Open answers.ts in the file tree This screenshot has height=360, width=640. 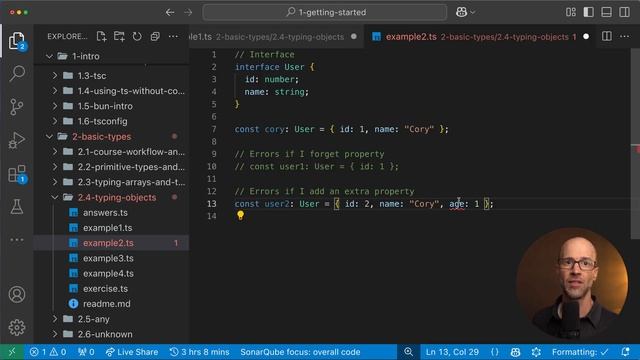point(111,213)
